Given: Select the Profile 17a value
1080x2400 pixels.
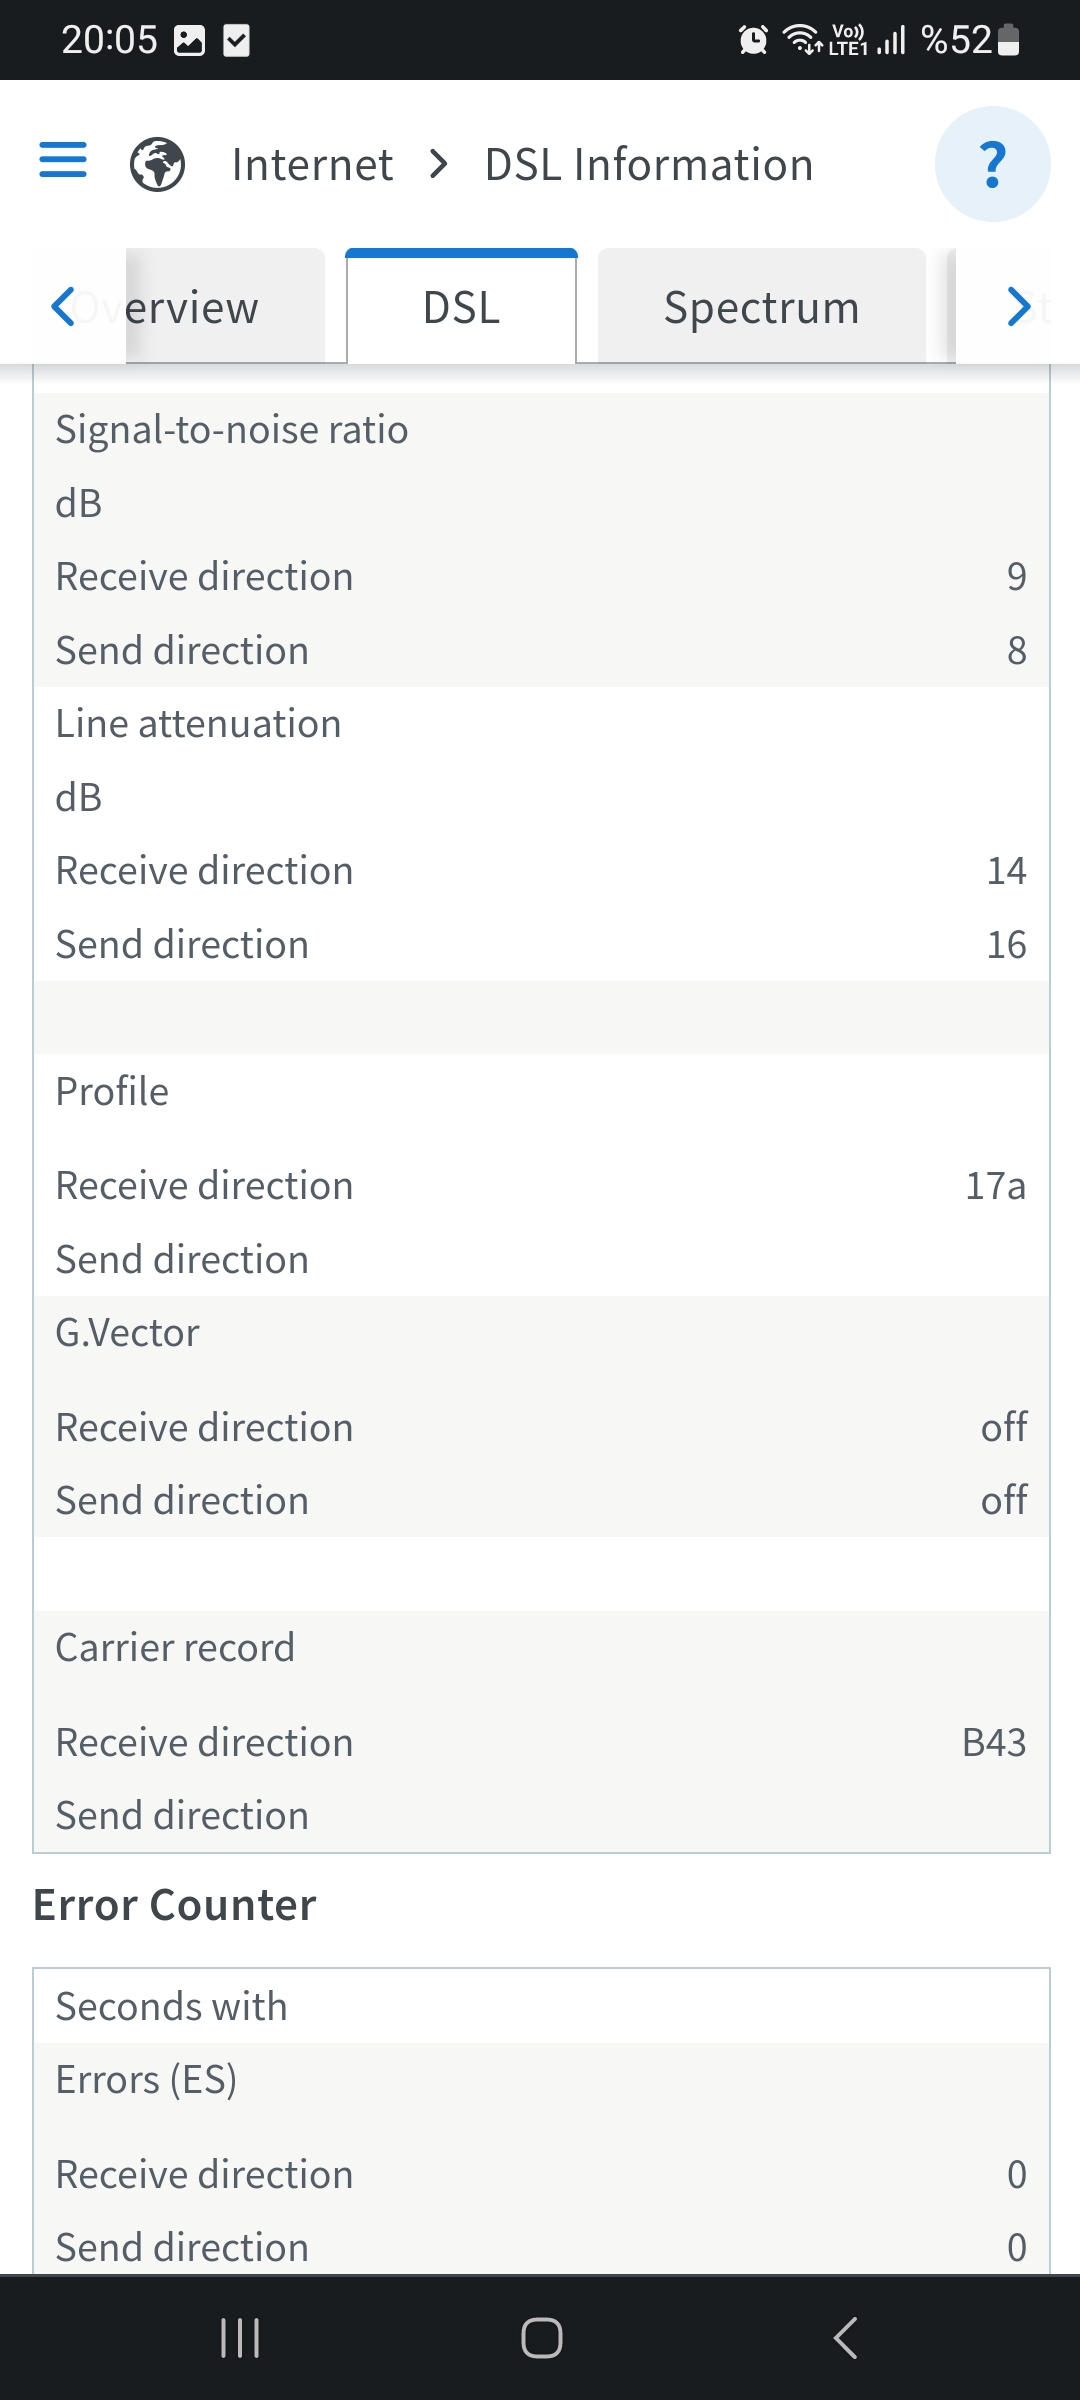Looking at the screenshot, I should tap(995, 1185).
